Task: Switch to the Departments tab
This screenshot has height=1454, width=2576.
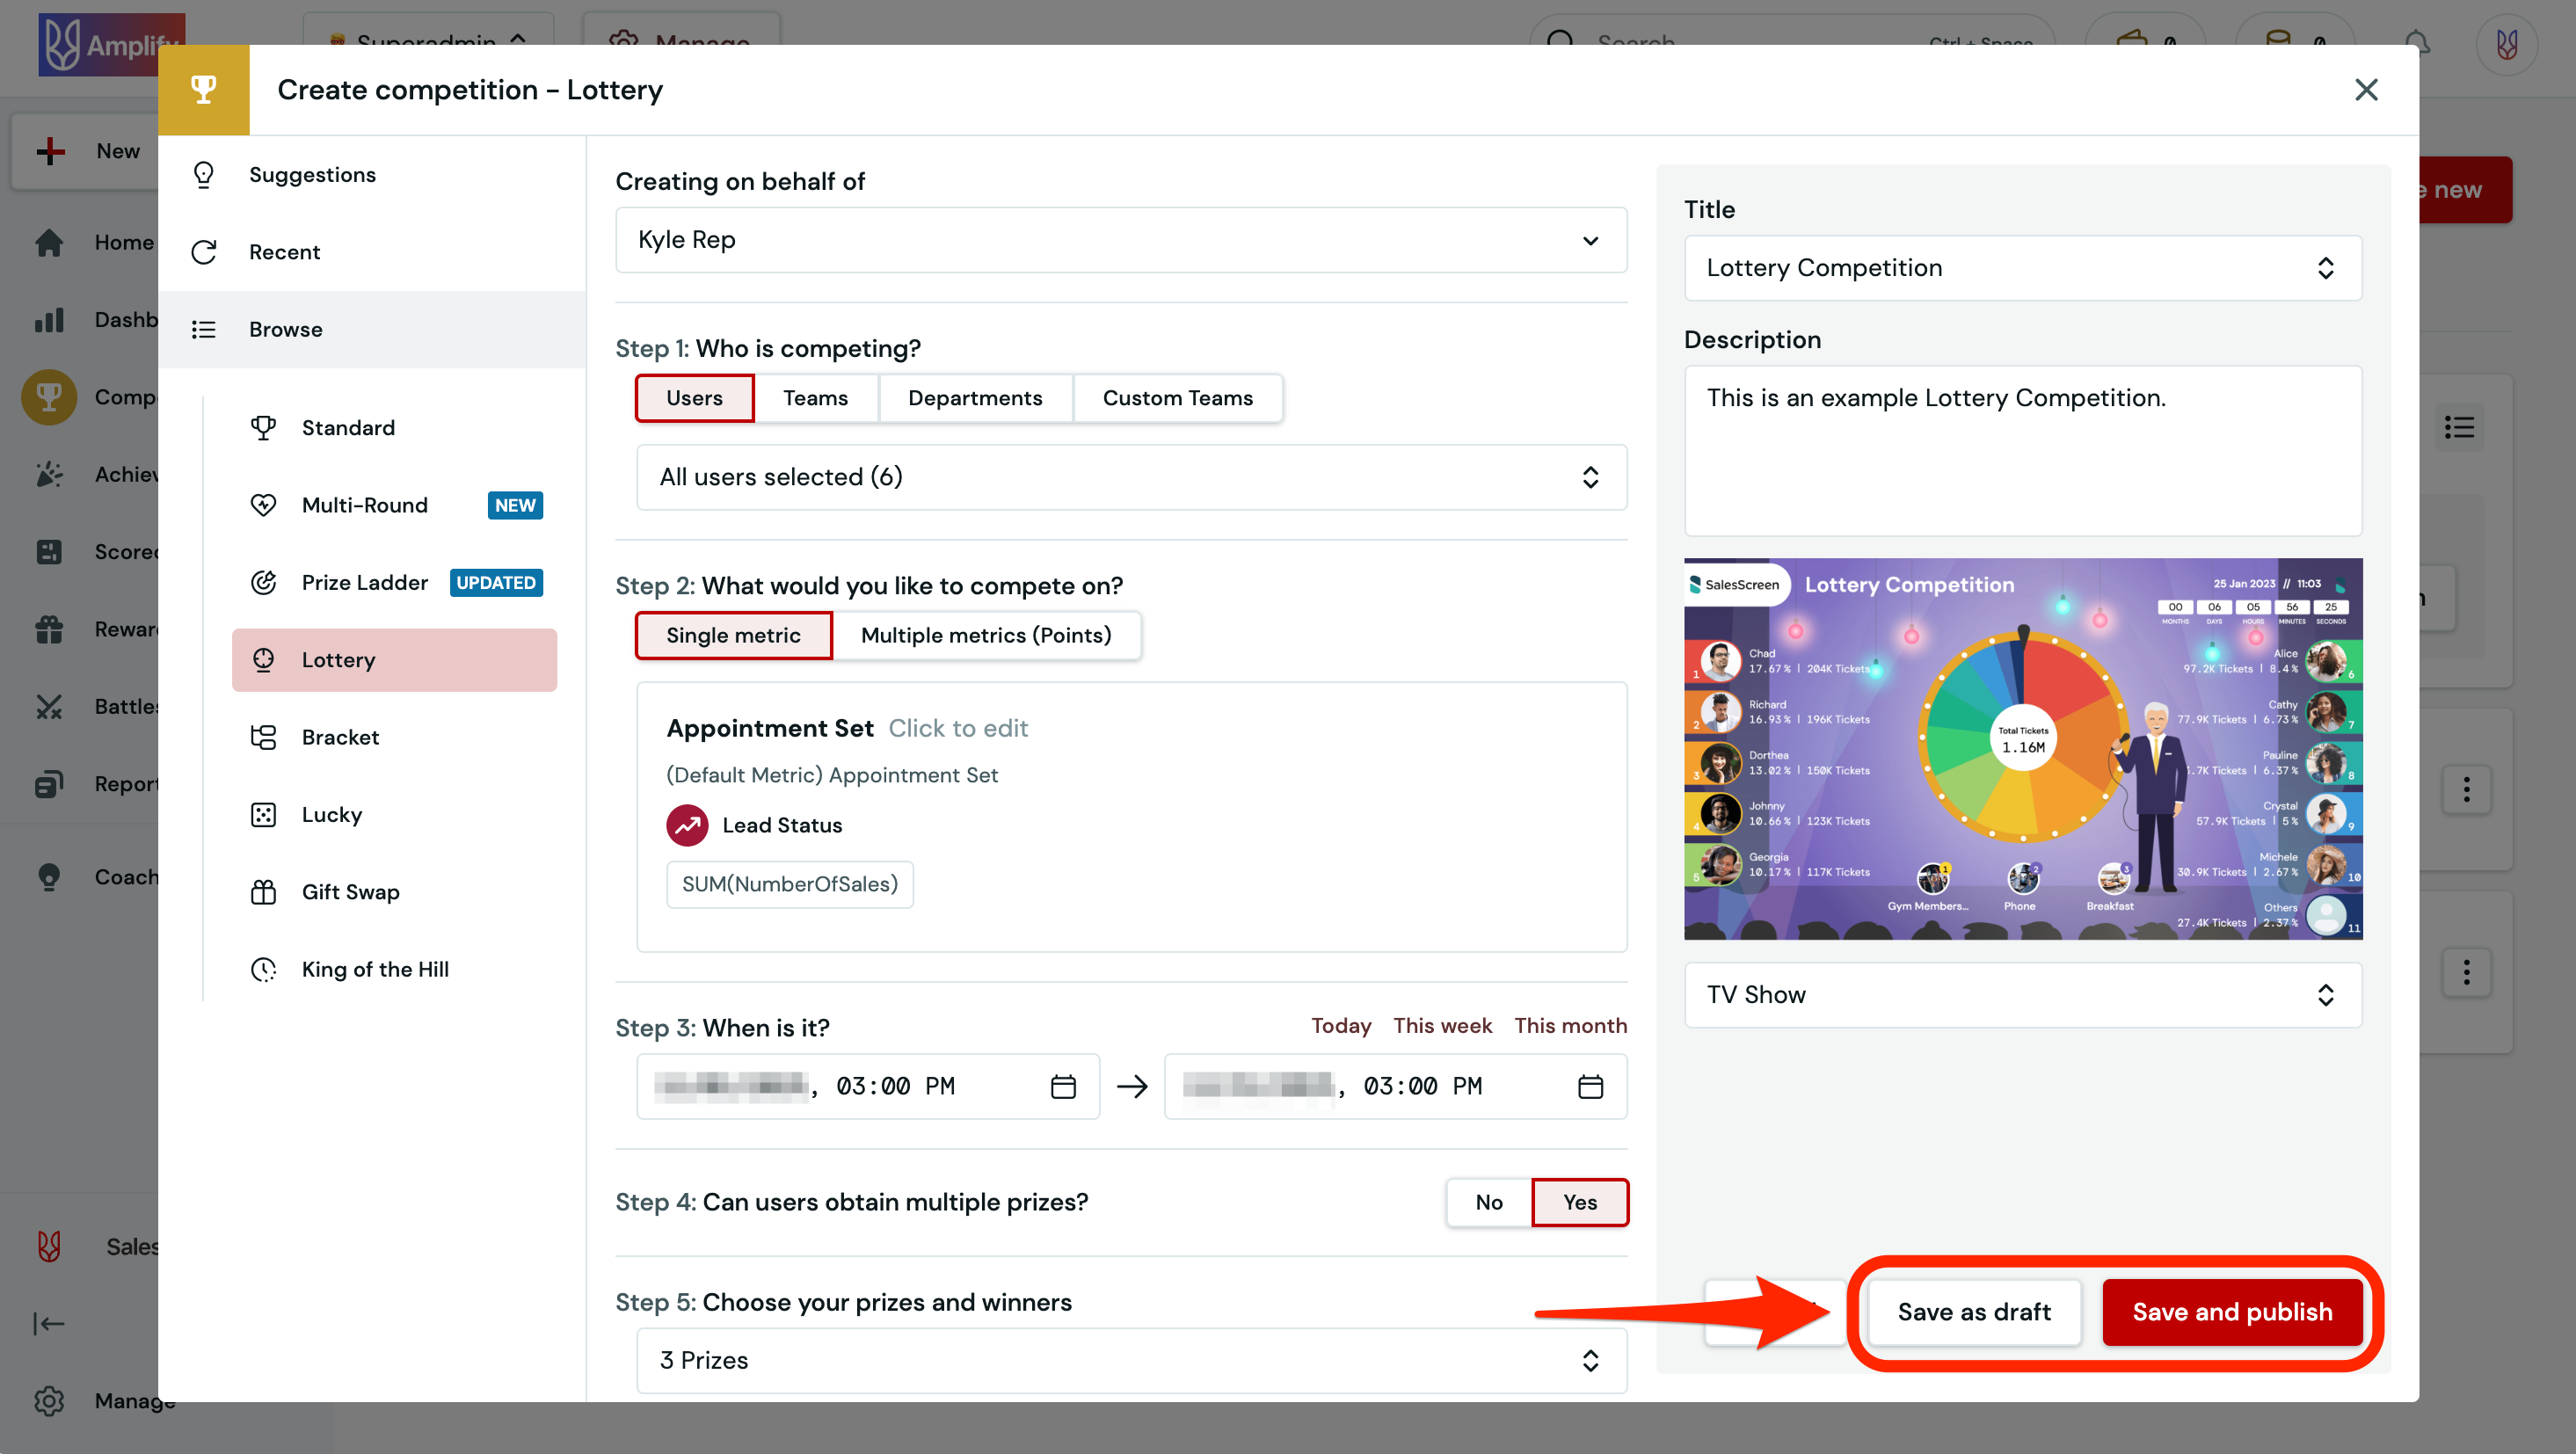Action: click(x=975, y=397)
